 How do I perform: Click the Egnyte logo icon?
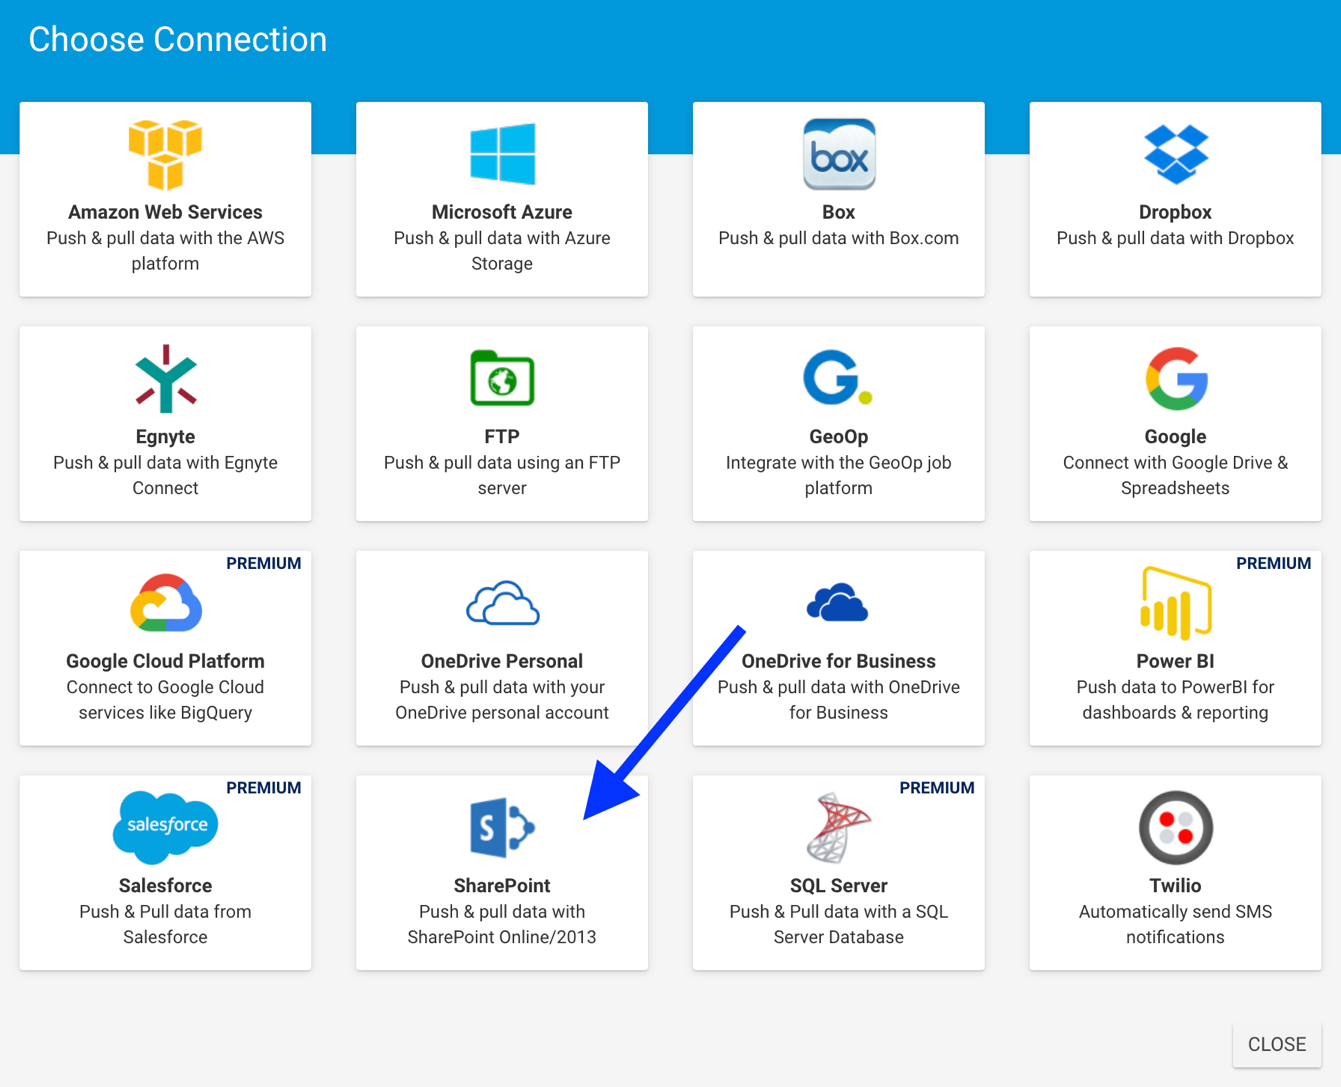(166, 379)
